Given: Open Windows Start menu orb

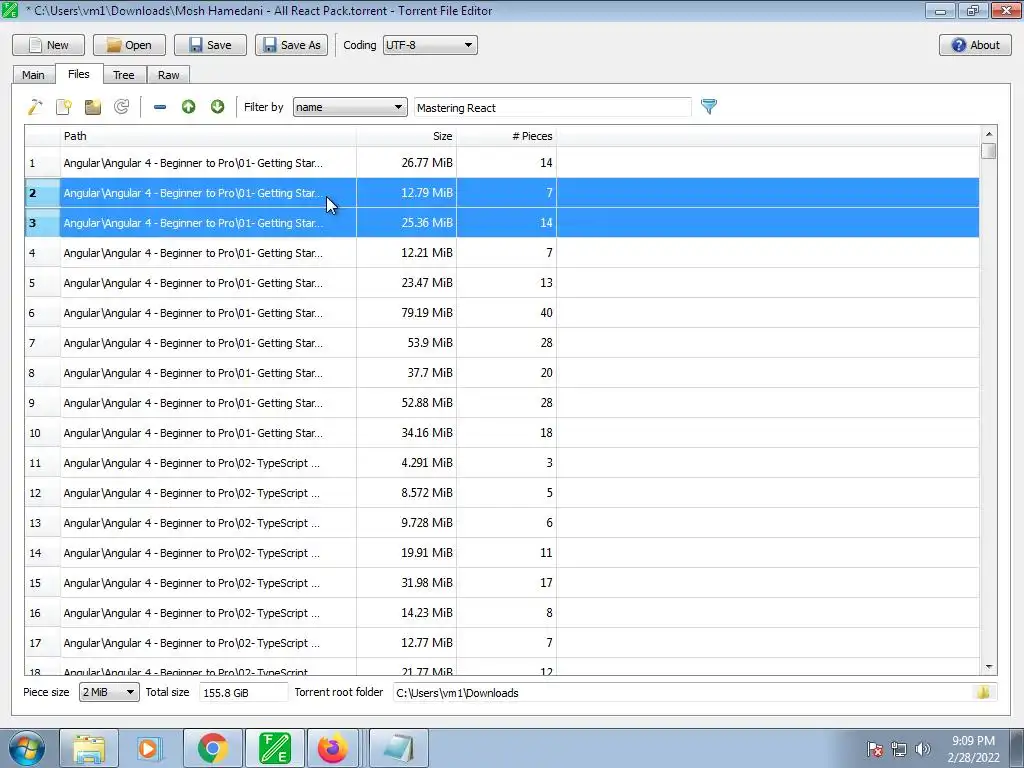Looking at the screenshot, I should point(27,748).
